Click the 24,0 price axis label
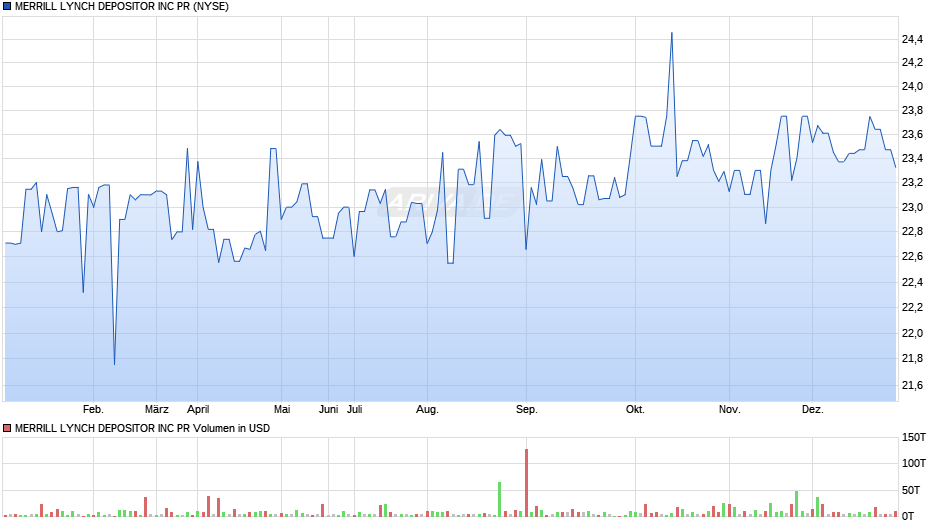The image size is (940, 526). [x=912, y=86]
